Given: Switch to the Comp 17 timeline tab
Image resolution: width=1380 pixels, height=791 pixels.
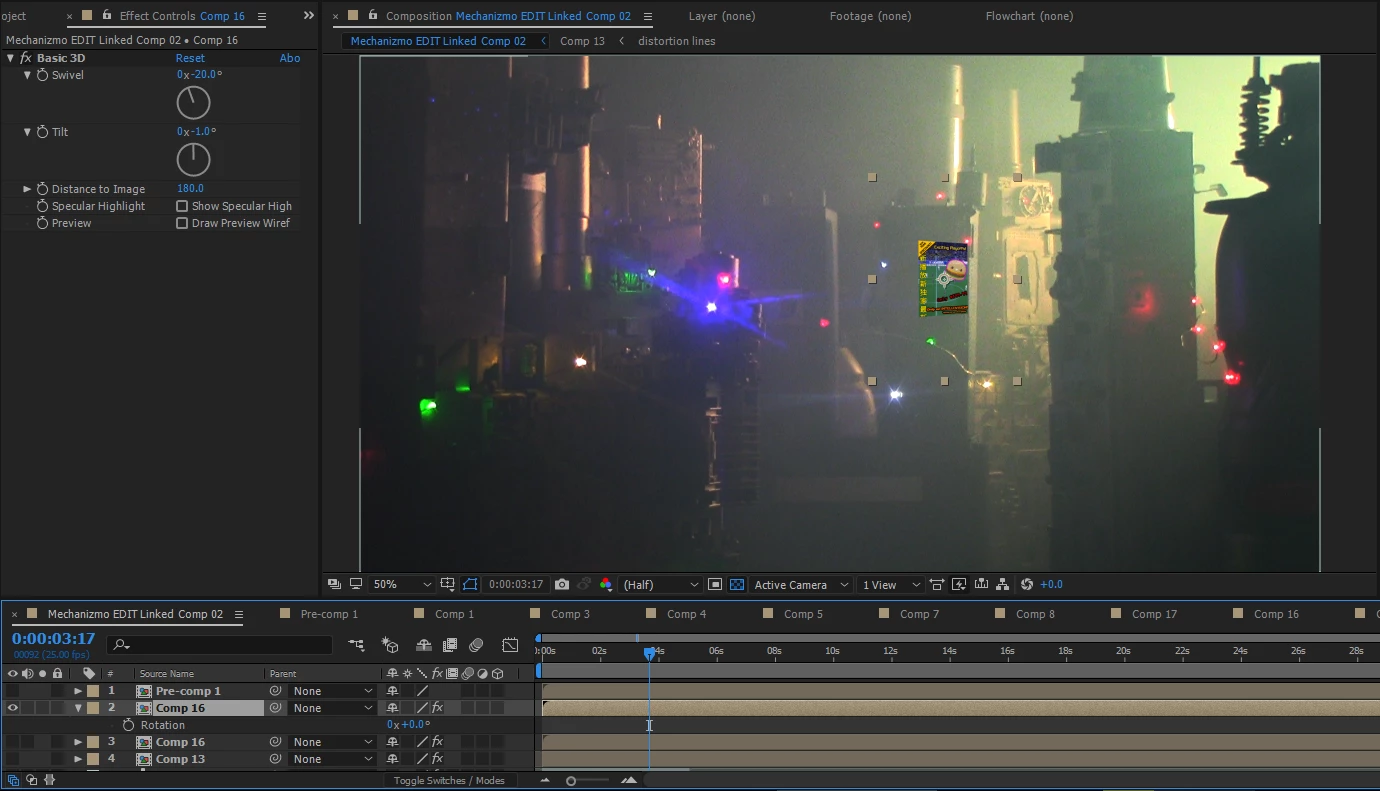Looking at the screenshot, I should pos(1154,614).
